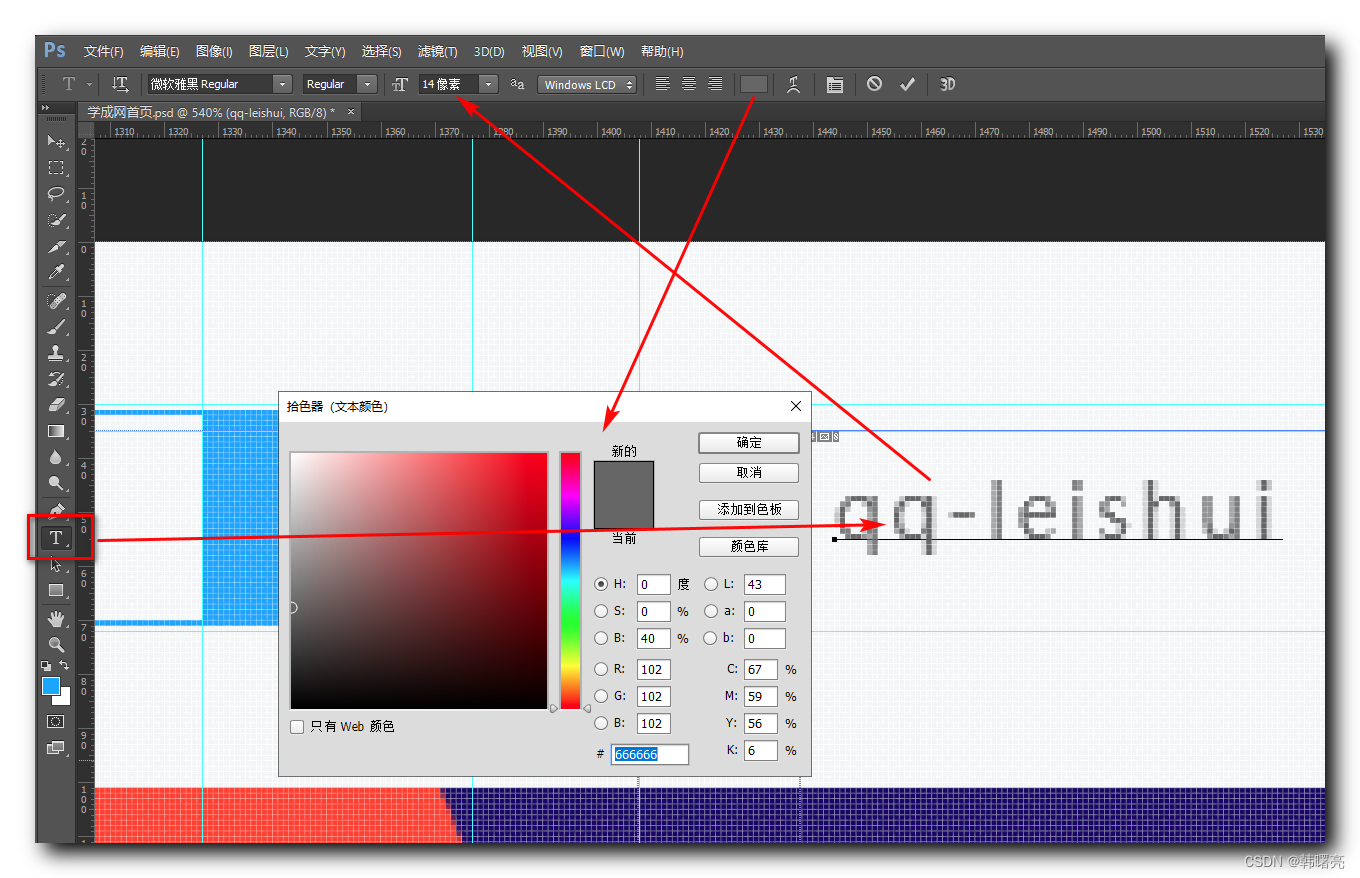Open the 视图(V) menu
The height and width of the screenshot is (878, 1360).
[x=542, y=52]
